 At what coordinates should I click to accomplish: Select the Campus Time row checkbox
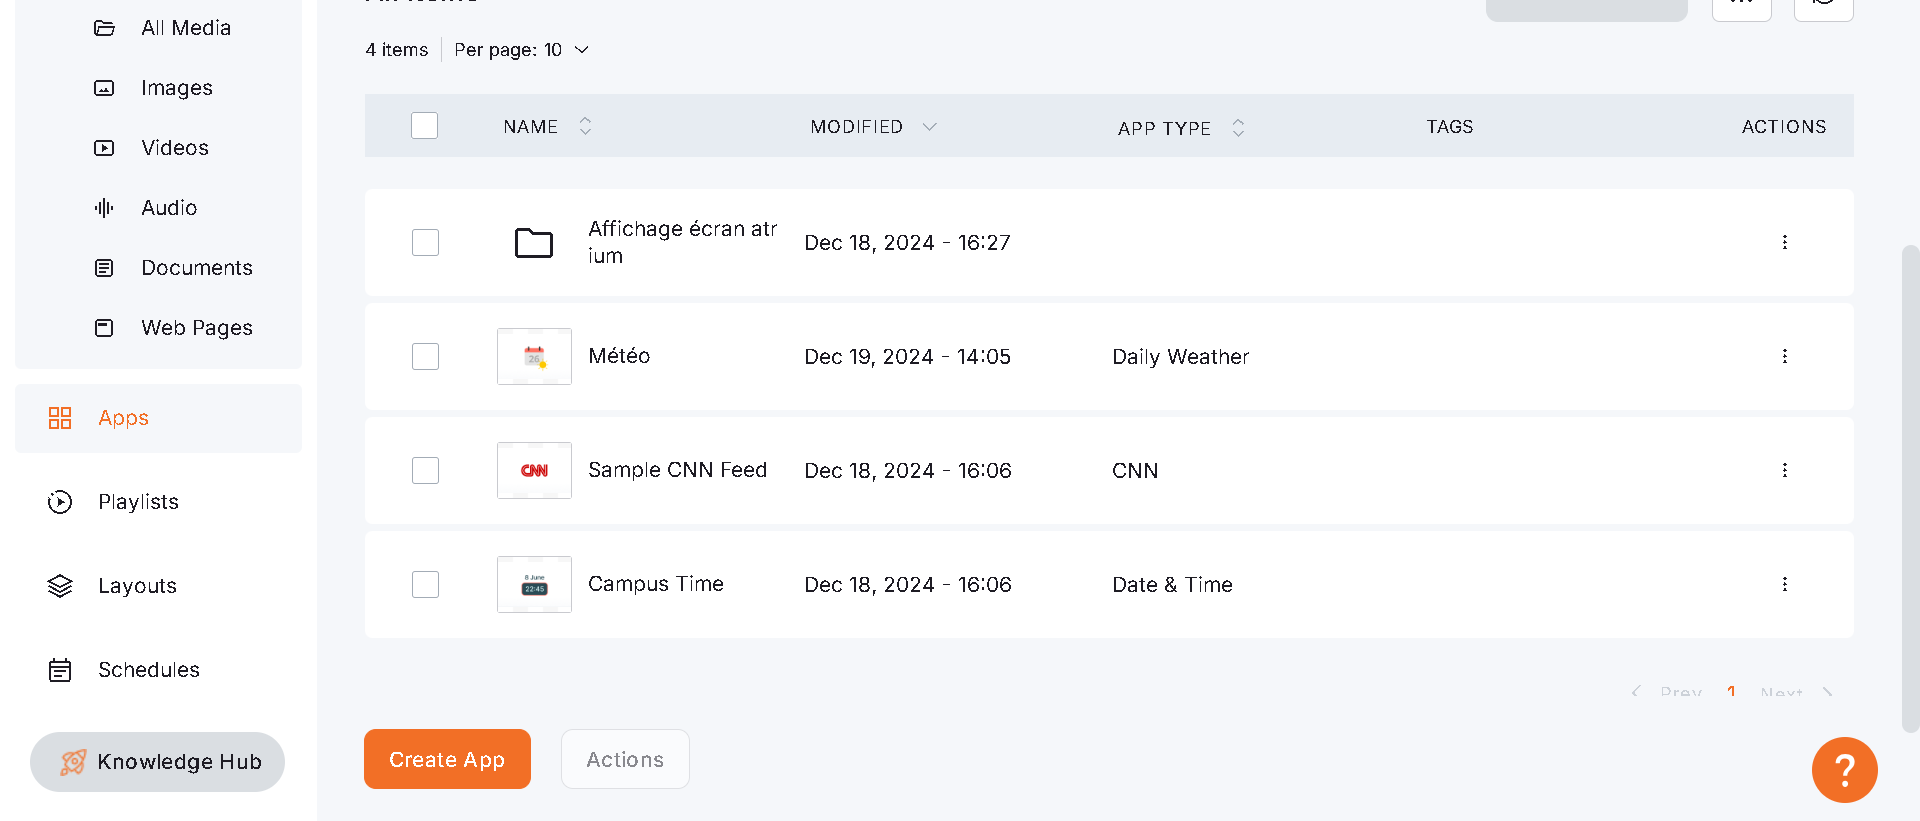[x=425, y=584]
